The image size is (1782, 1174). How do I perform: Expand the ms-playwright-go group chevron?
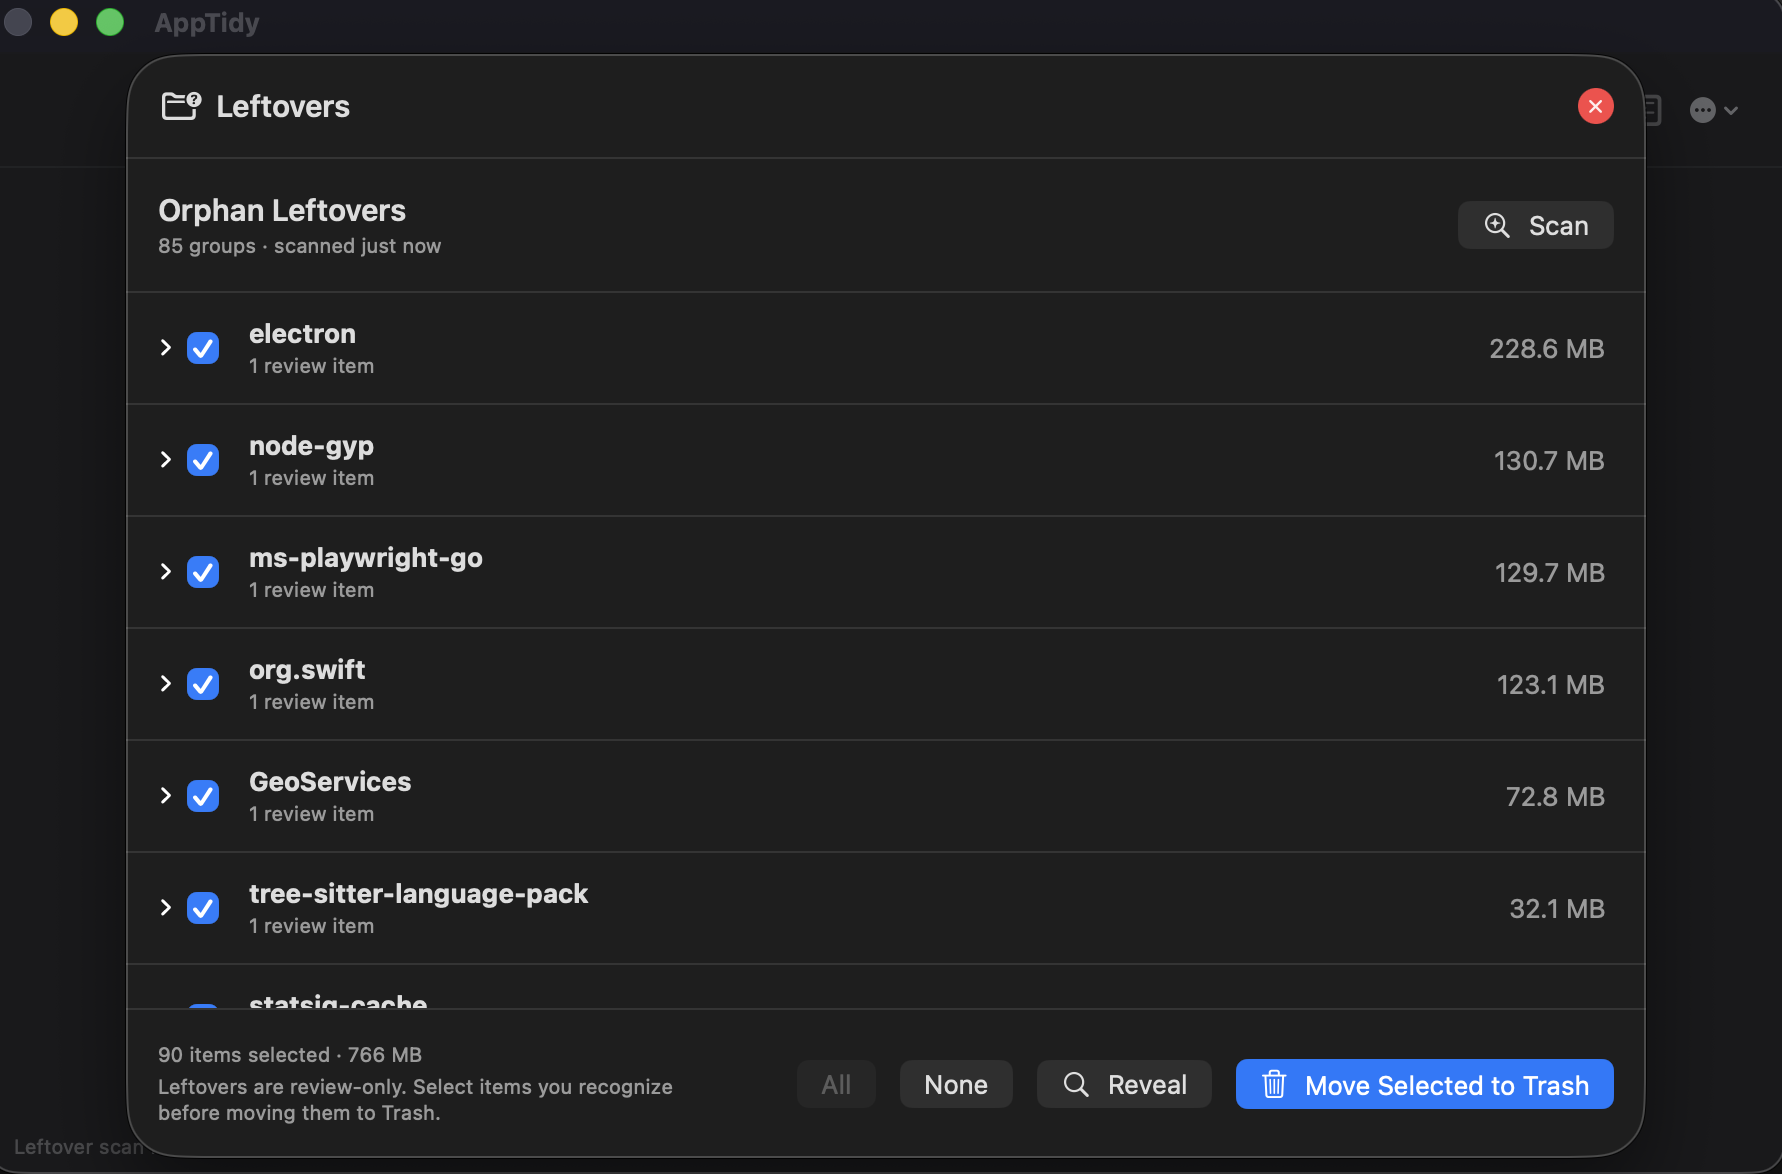[166, 572]
